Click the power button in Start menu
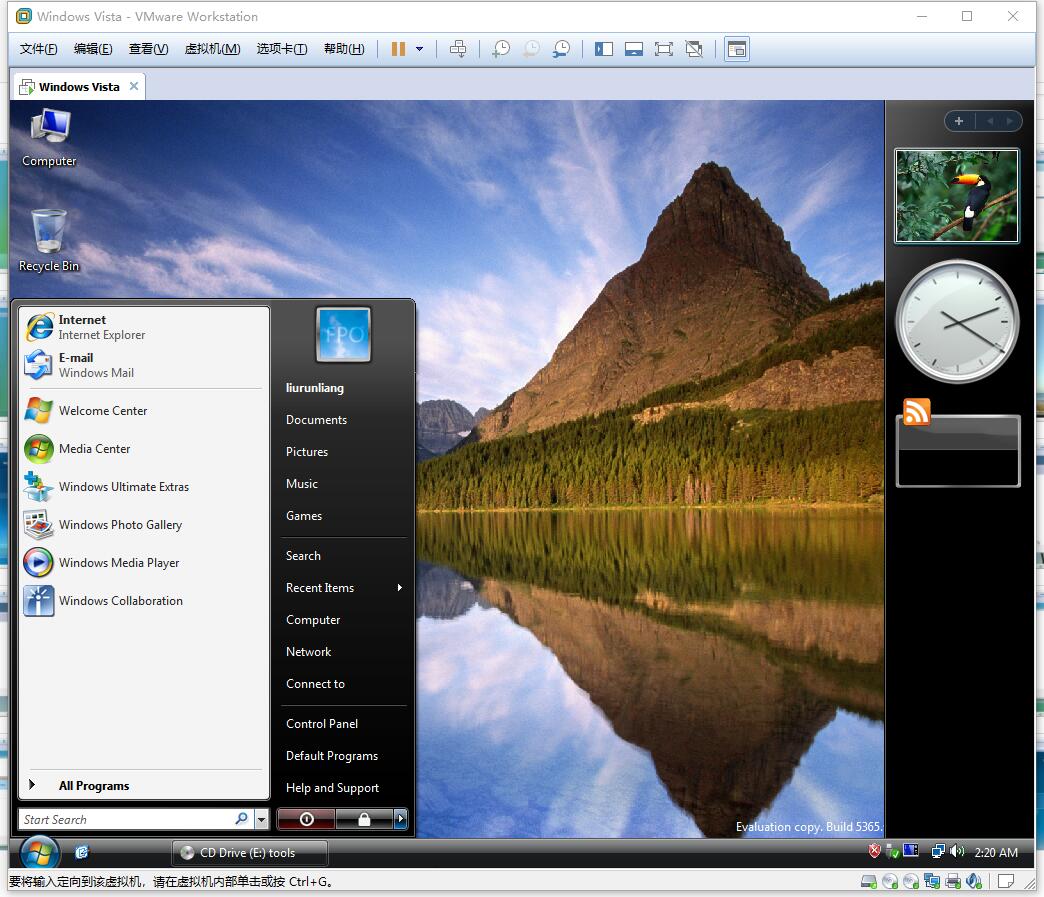The width and height of the screenshot is (1044, 897). click(306, 819)
